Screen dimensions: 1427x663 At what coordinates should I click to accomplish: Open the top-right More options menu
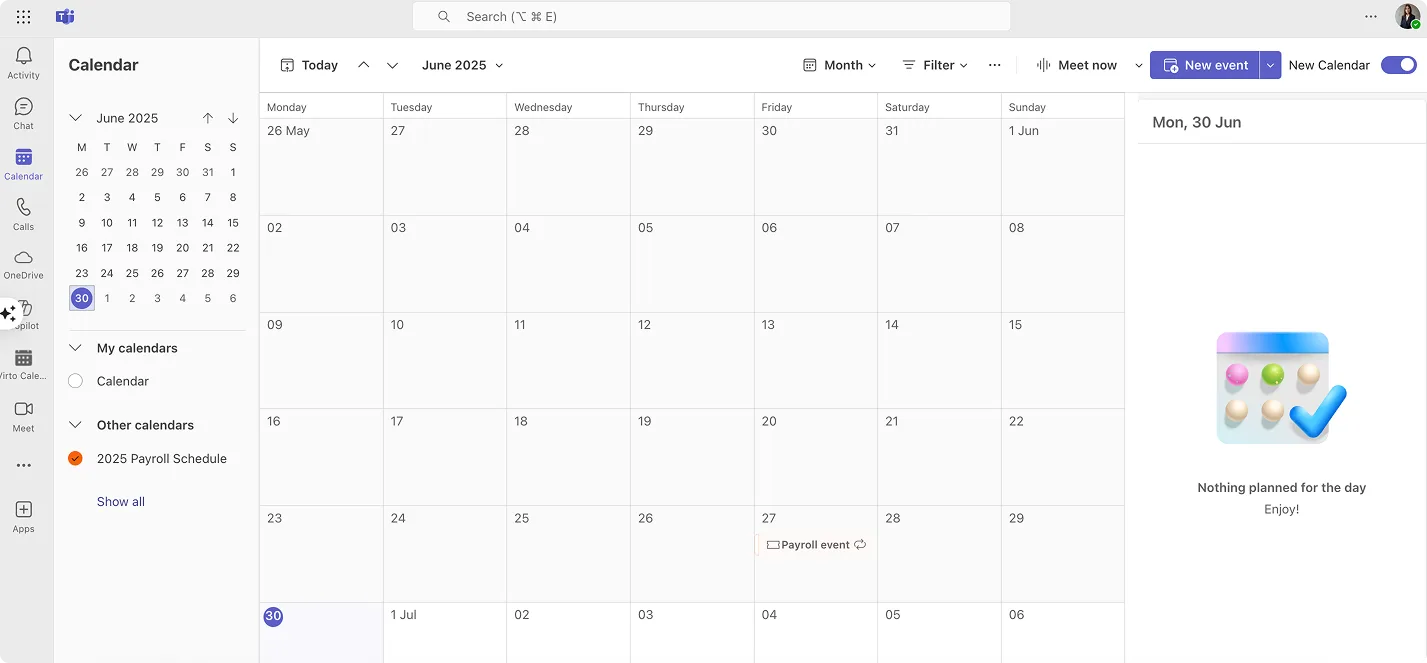pos(1371,16)
